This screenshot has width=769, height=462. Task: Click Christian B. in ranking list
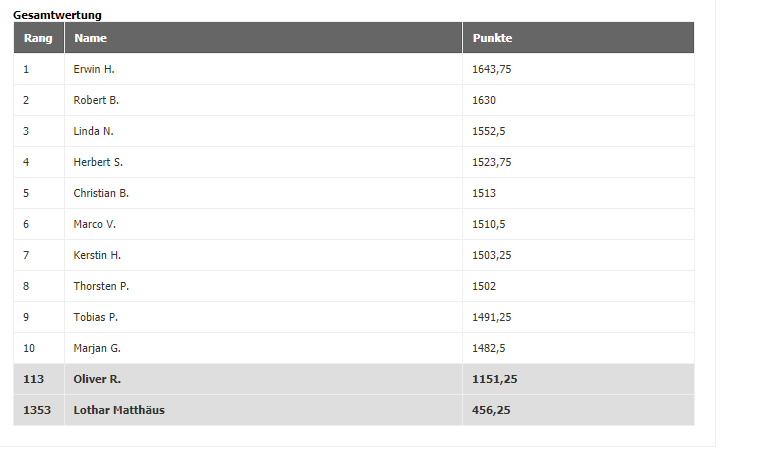101,193
